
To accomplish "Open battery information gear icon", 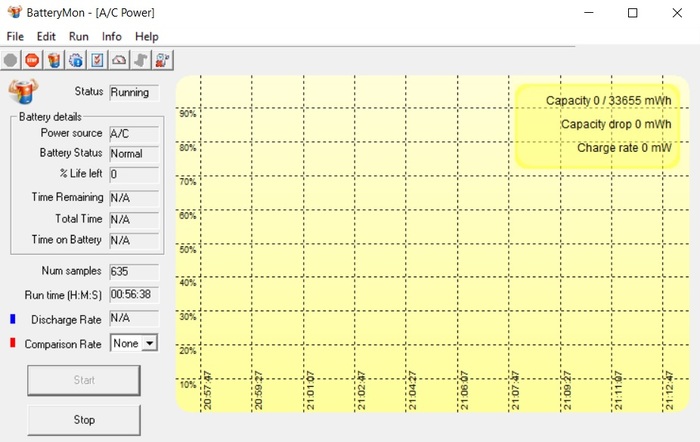I will (76, 60).
